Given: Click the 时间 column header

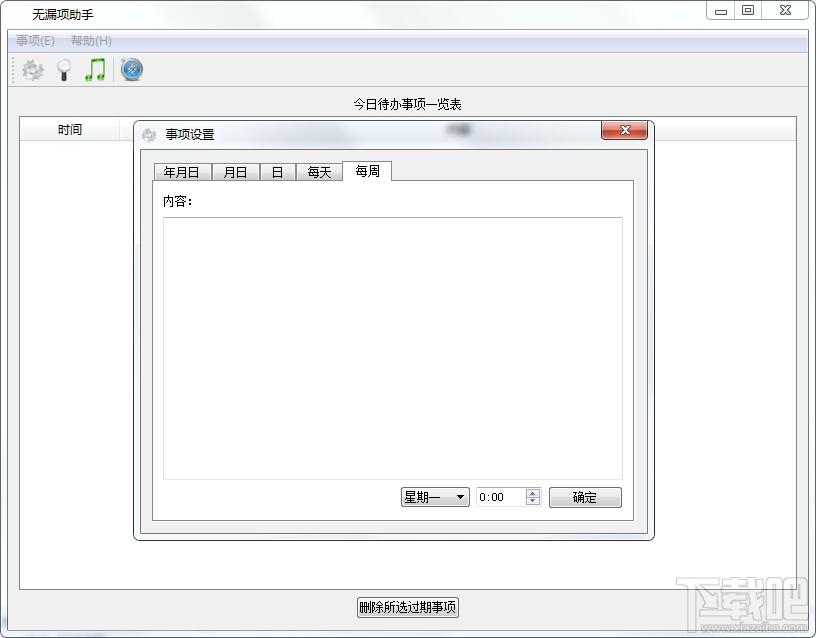Looking at the screenshot, I should [x=70, y=130].
